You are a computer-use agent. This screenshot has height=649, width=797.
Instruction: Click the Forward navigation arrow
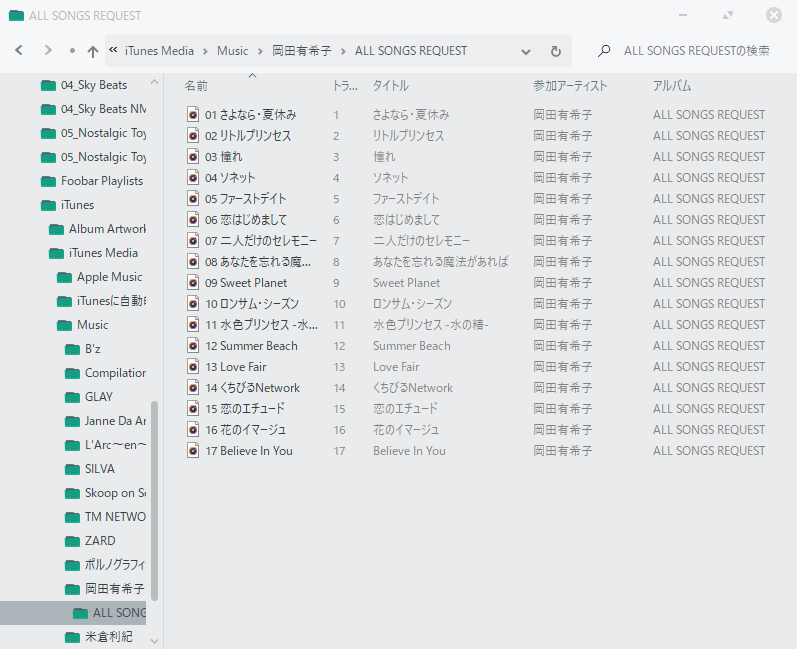(47, 51)
